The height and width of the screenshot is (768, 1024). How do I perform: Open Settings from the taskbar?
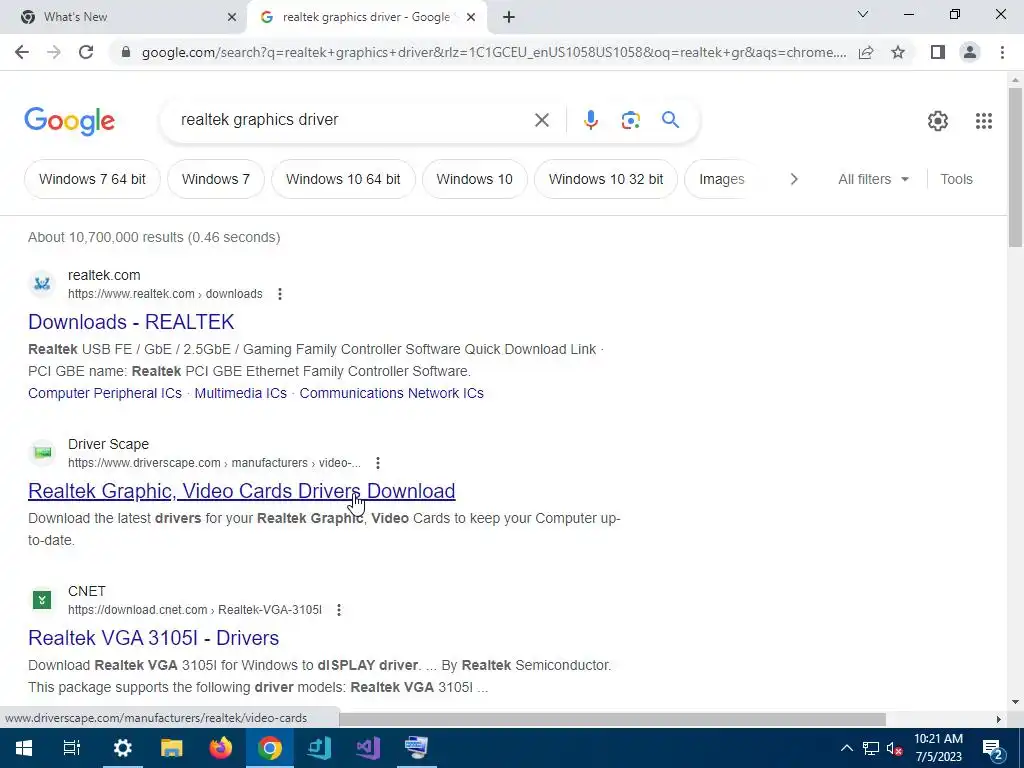[x=123, y=748]
